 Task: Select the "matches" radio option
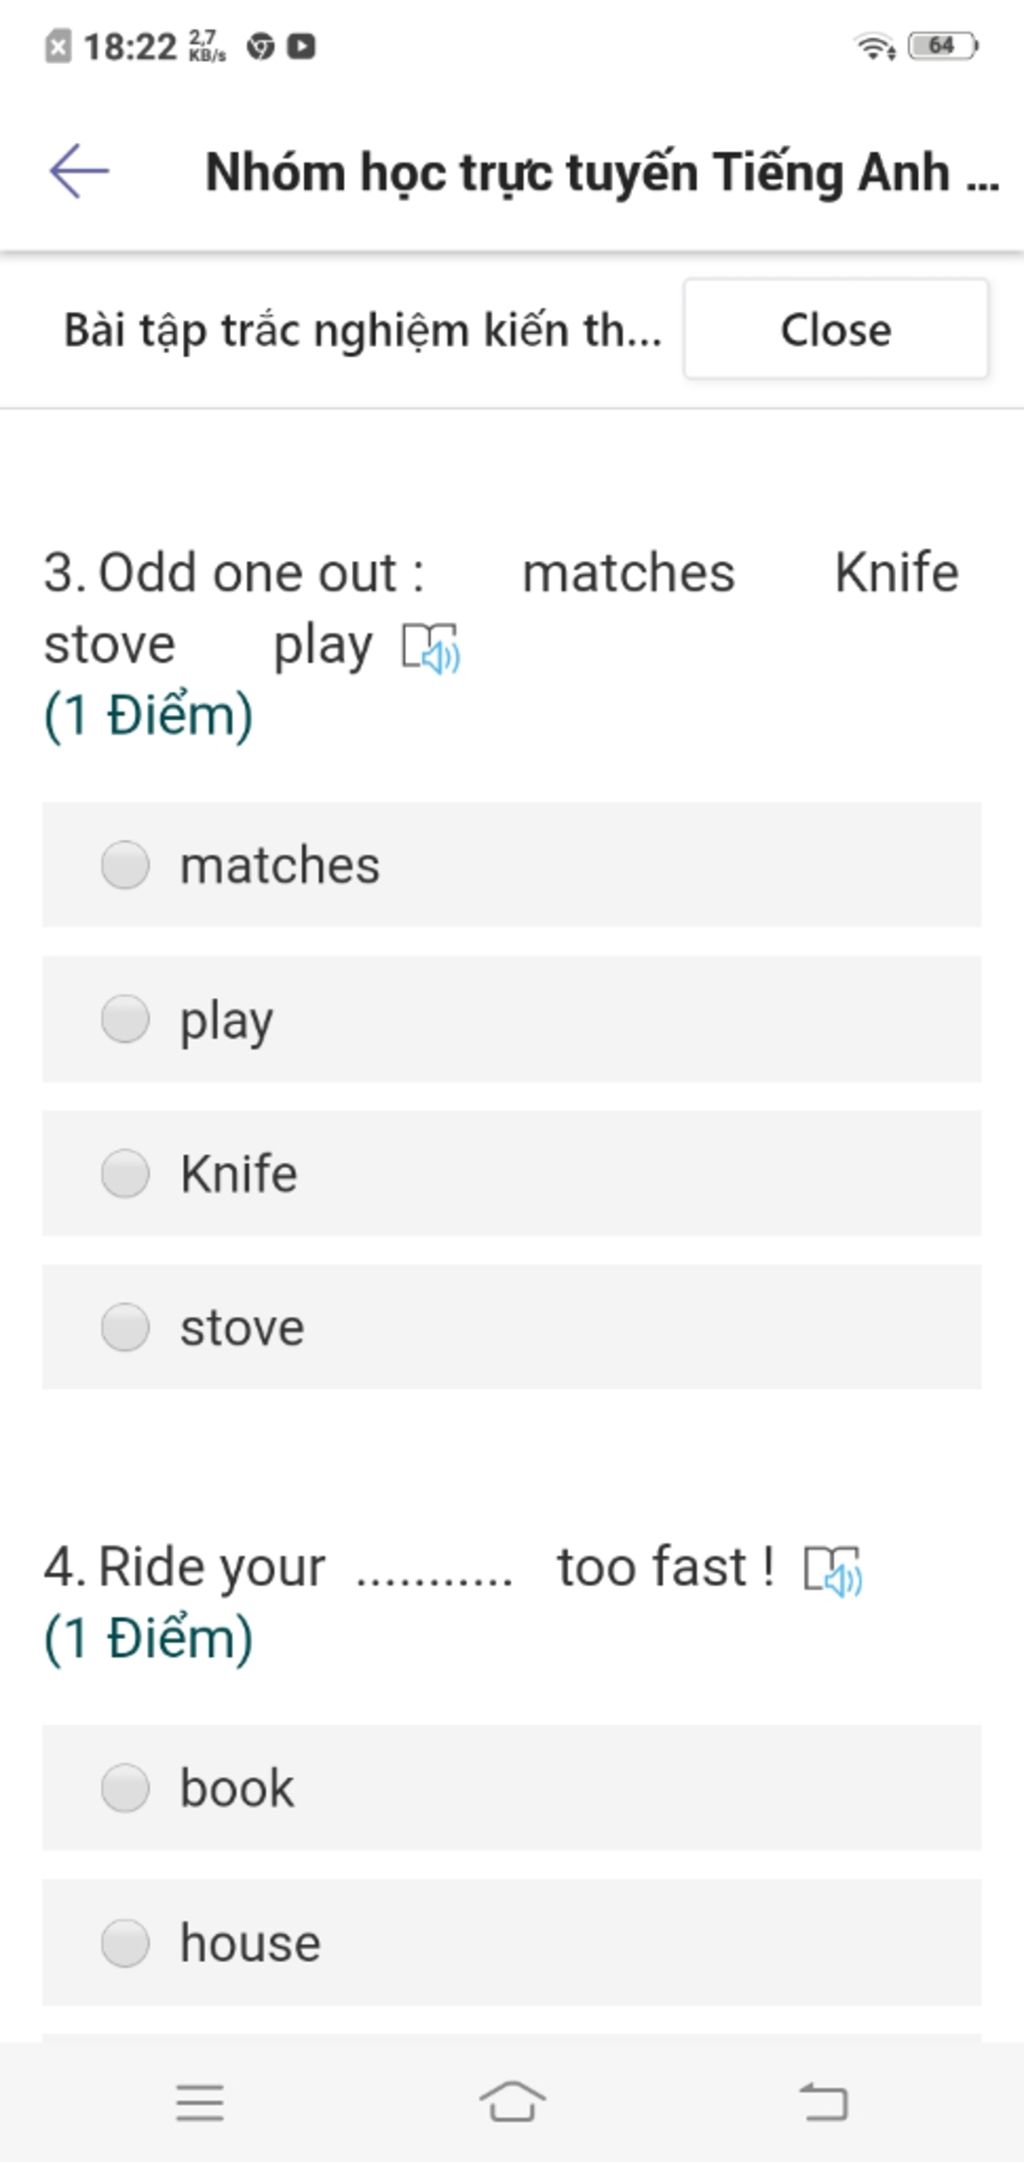coord(126,865)
